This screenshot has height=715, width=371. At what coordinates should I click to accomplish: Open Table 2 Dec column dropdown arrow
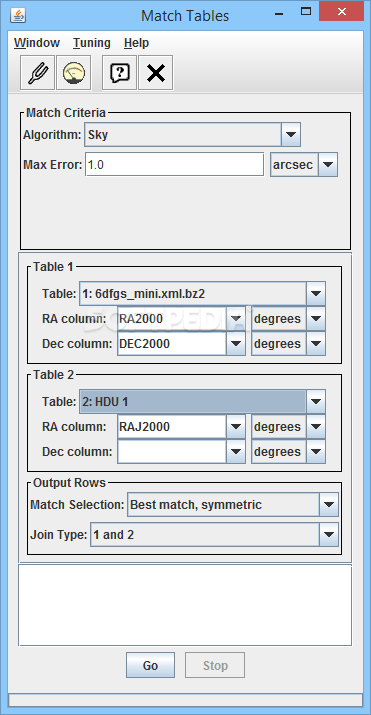(x=236, y=452)
